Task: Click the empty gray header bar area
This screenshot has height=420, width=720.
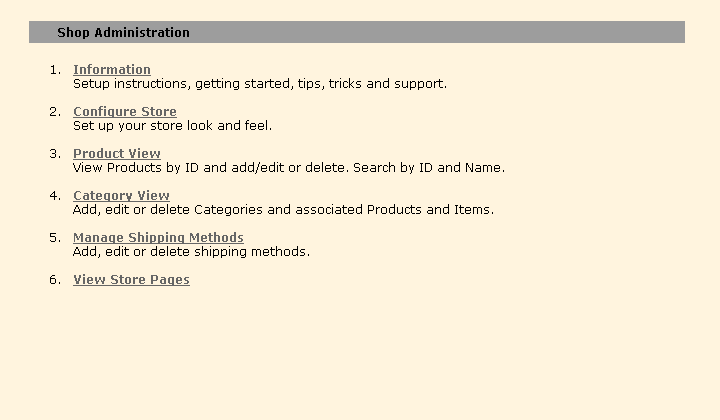Action: tap(450, 33)
